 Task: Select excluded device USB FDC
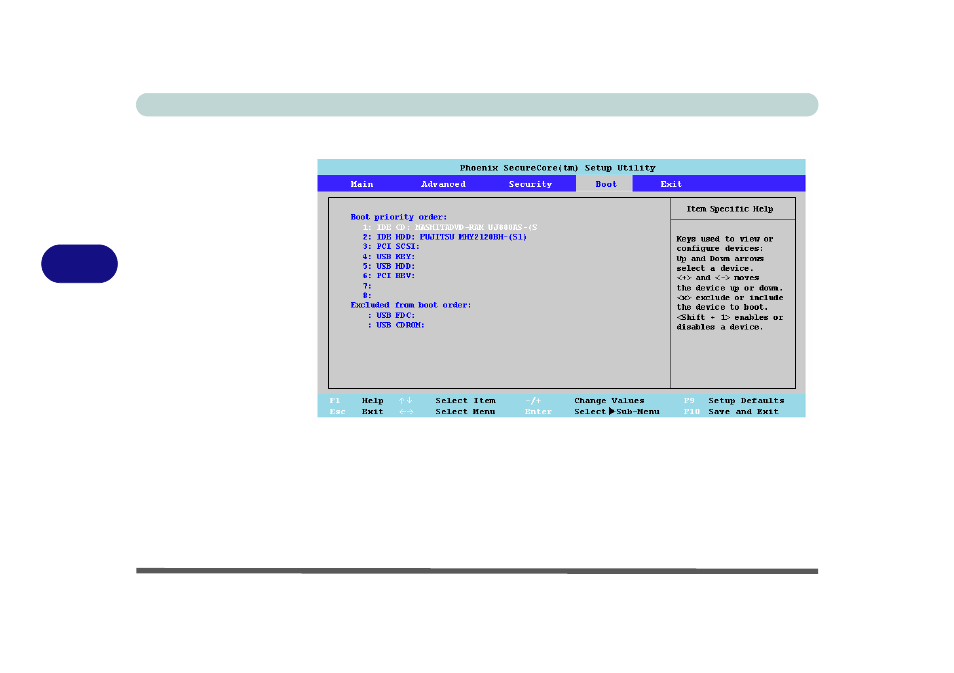click(391, 315)
